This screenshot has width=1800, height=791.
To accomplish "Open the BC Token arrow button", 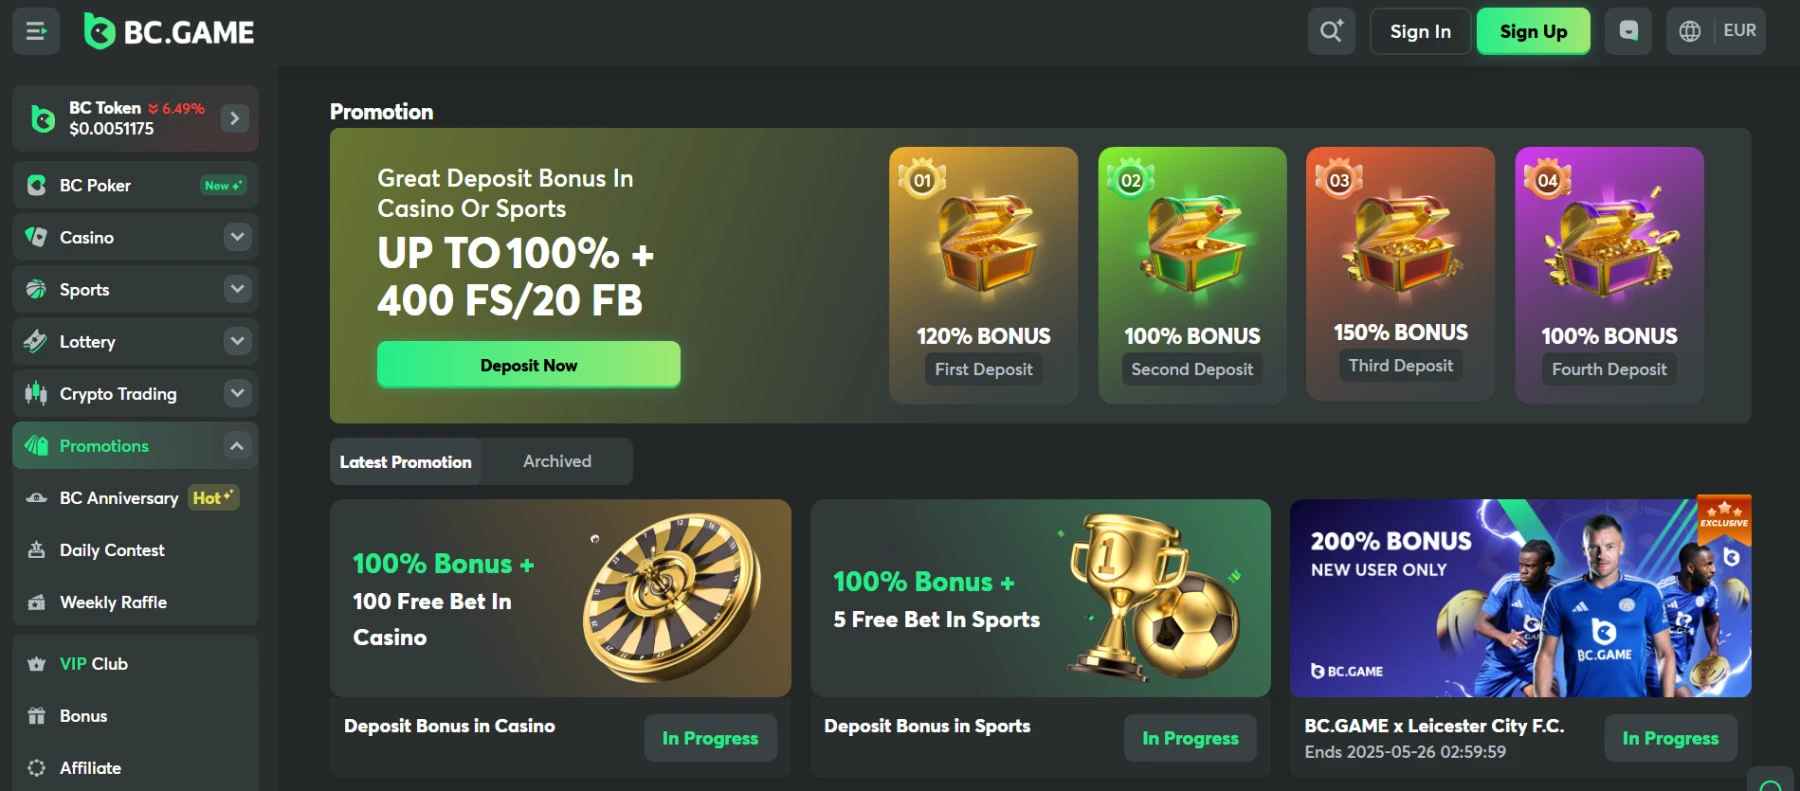I will 234,118.
